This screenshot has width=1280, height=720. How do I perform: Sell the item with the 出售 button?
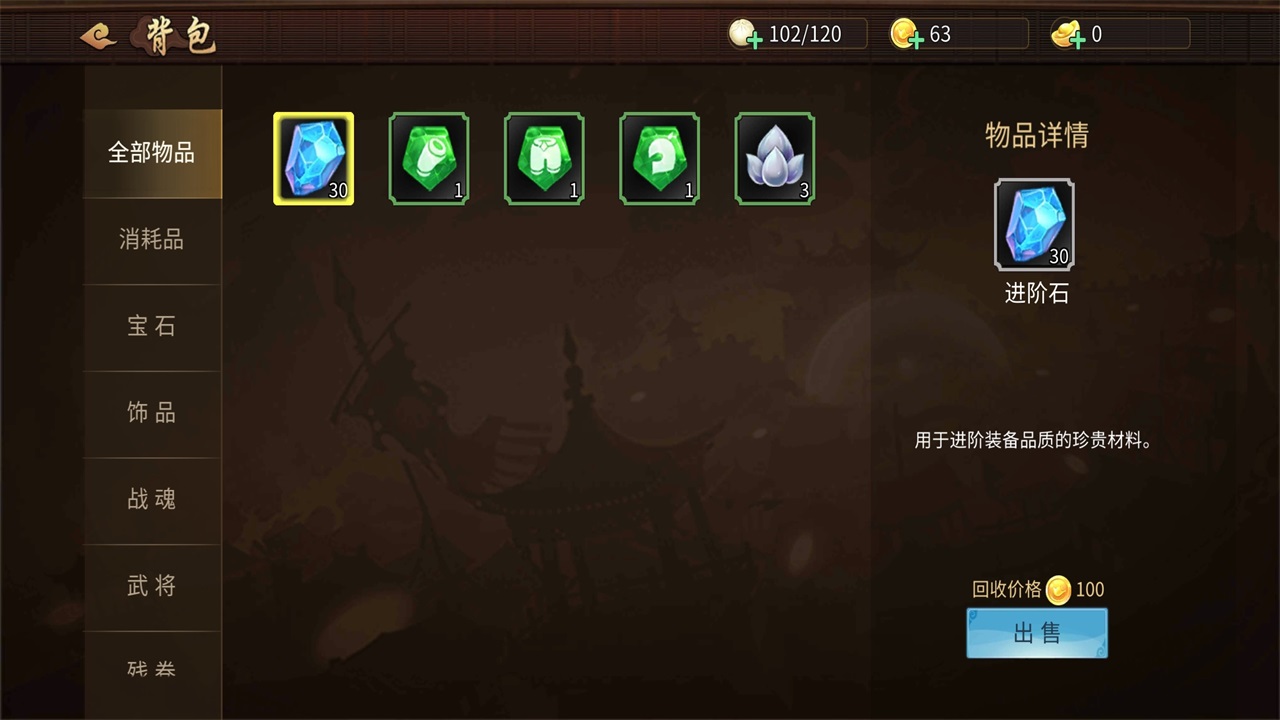tap(1037, 633)
